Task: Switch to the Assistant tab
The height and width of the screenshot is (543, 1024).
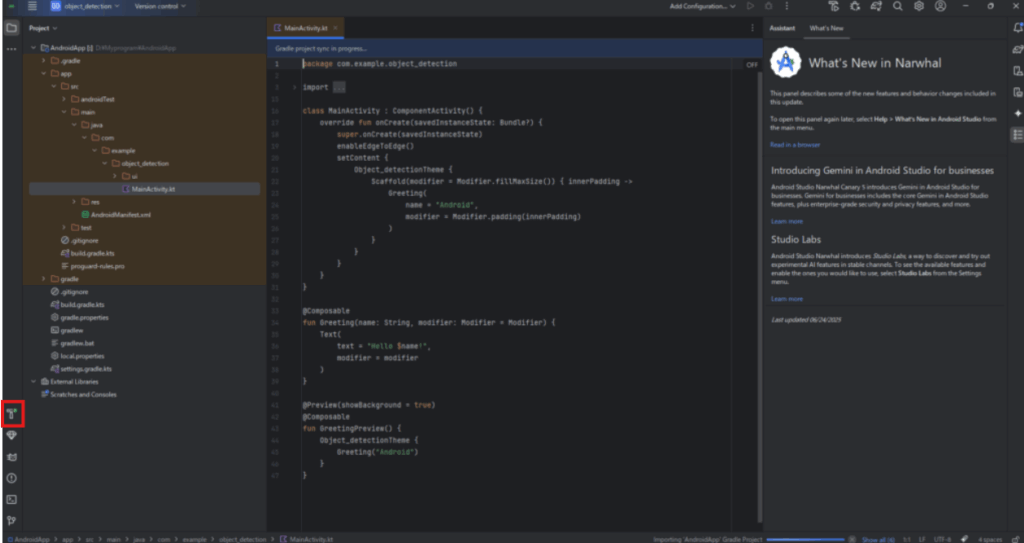Action: pyautogui.click(x=782, y=28)
